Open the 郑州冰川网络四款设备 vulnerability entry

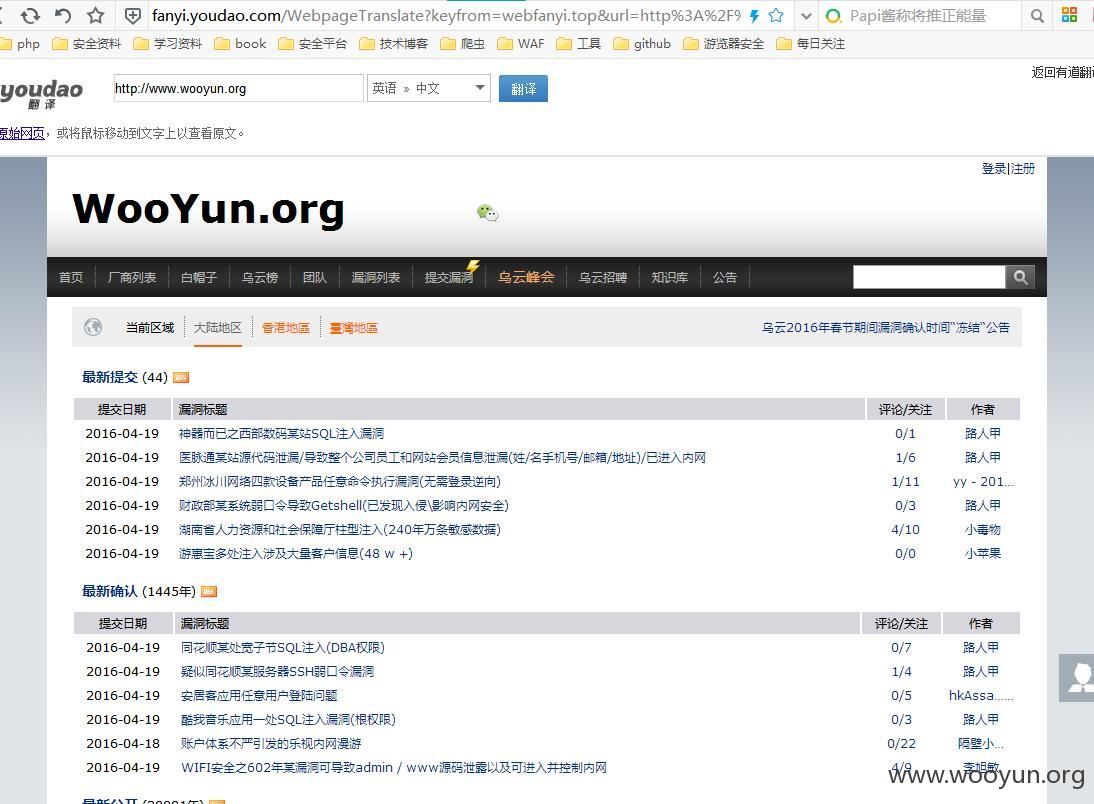[x=340, y=482]
